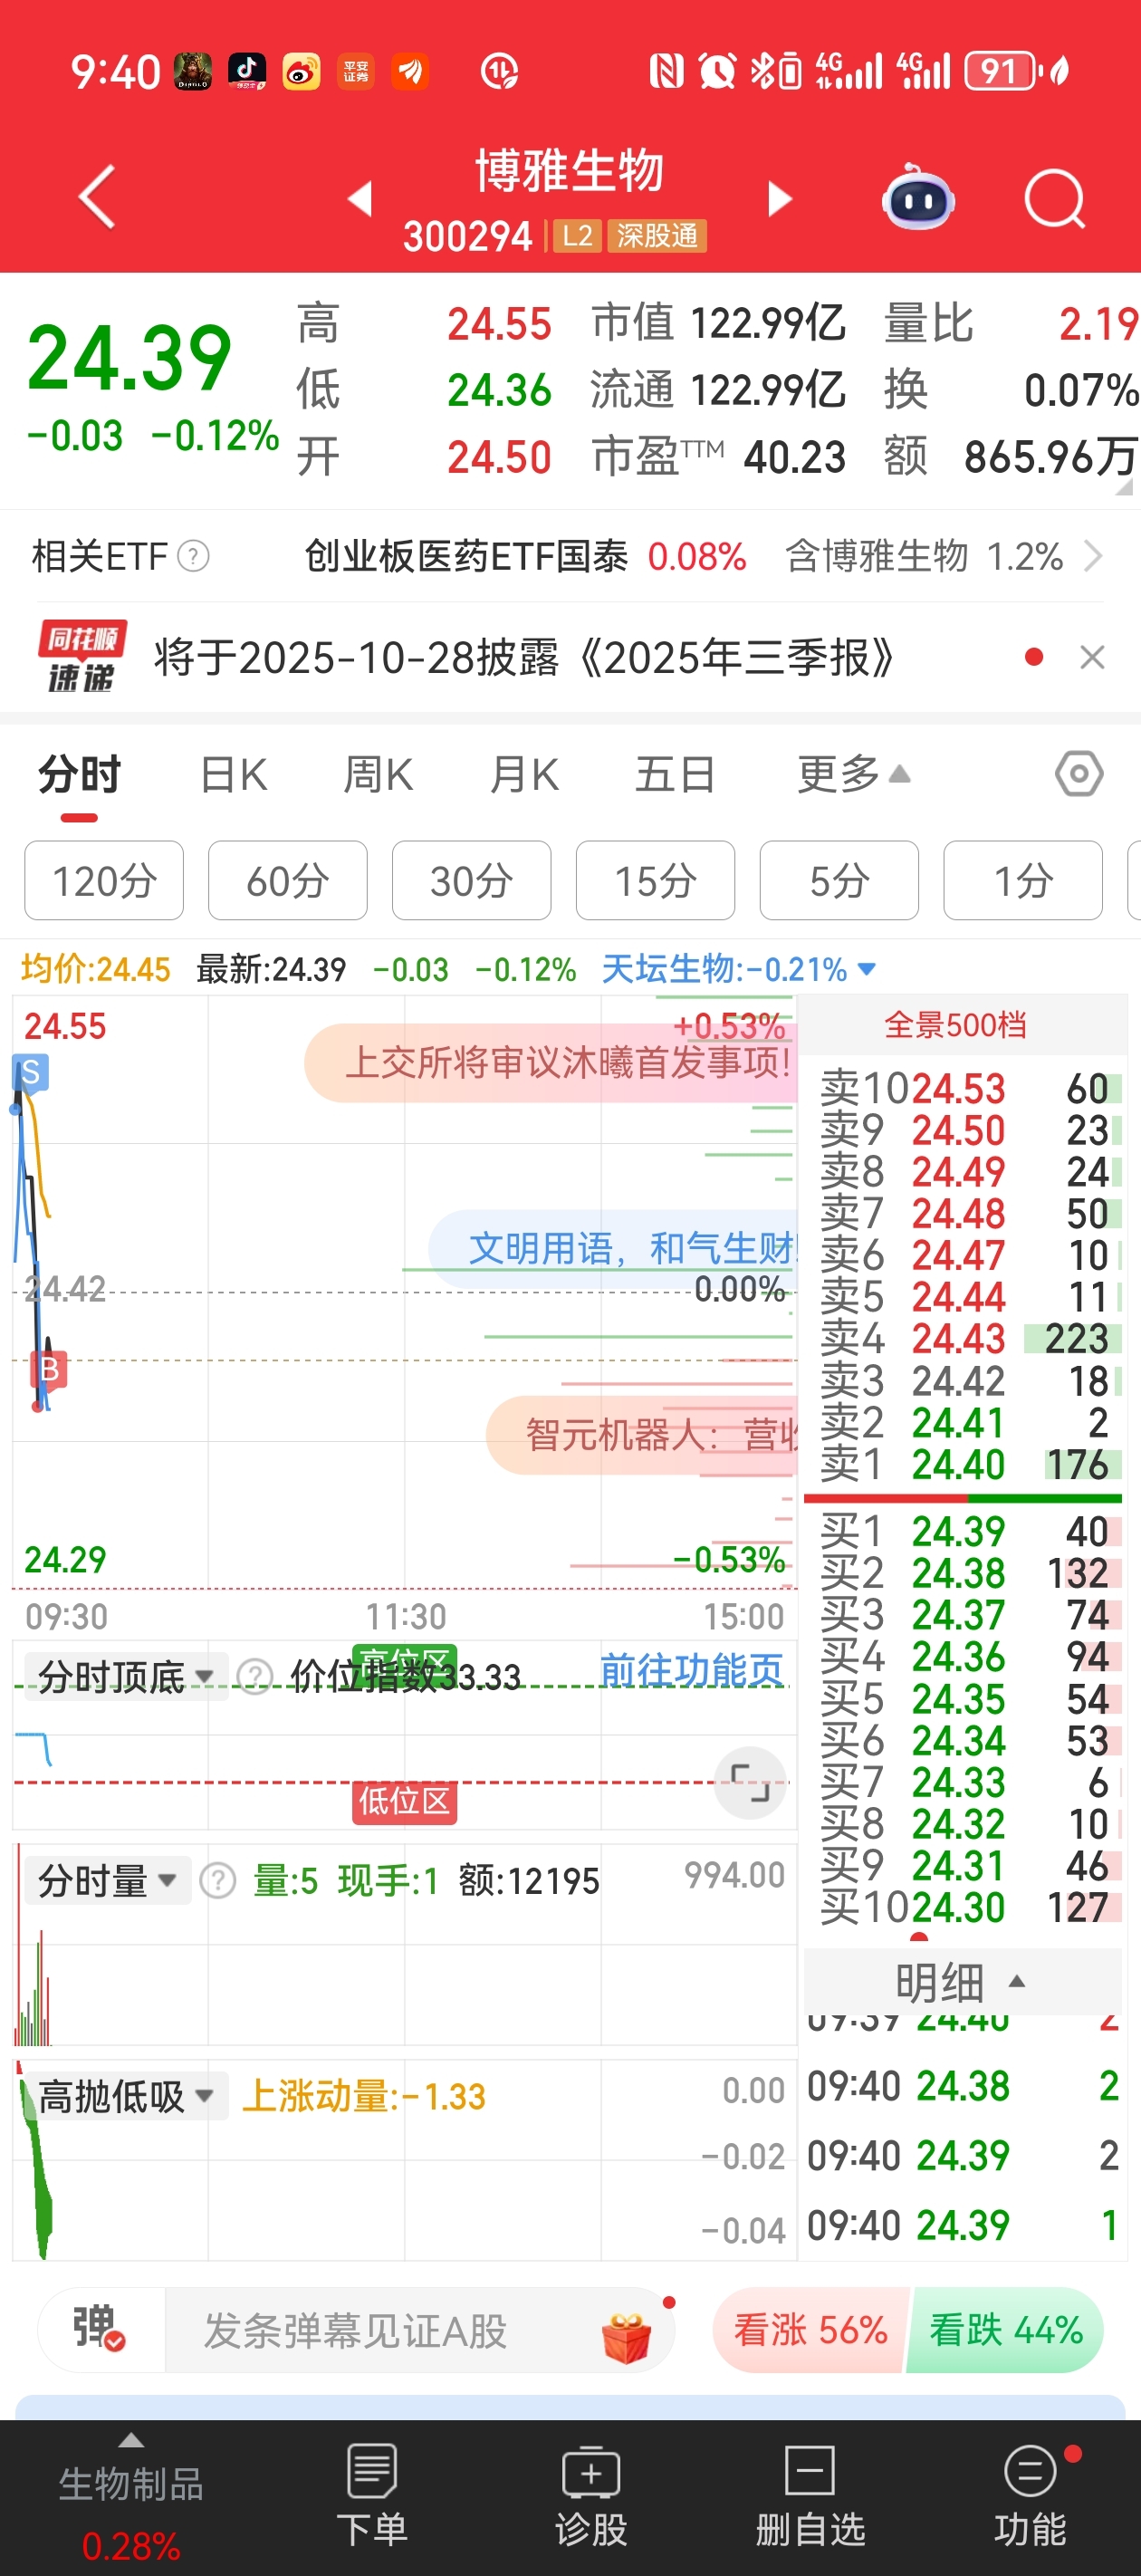
Task: Tap help icon beside 分时量
Action: 218,1881
